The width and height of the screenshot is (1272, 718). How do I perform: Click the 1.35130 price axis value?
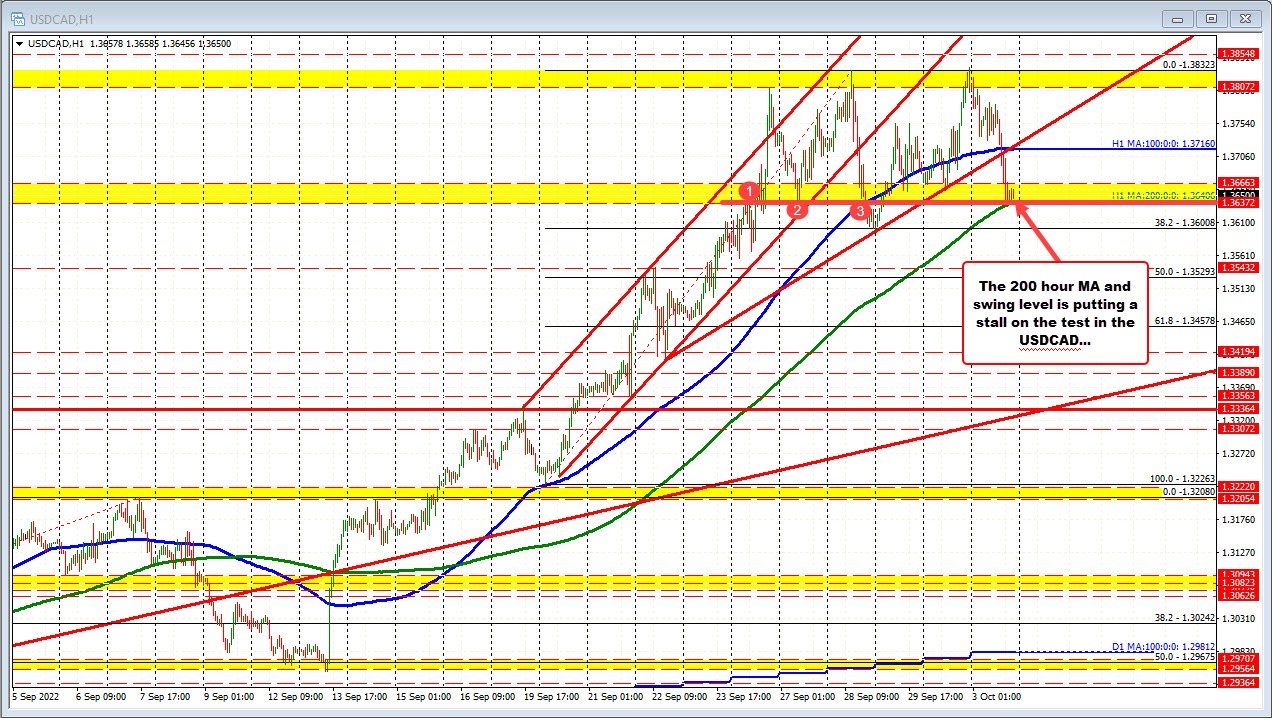pos(1240,288)
